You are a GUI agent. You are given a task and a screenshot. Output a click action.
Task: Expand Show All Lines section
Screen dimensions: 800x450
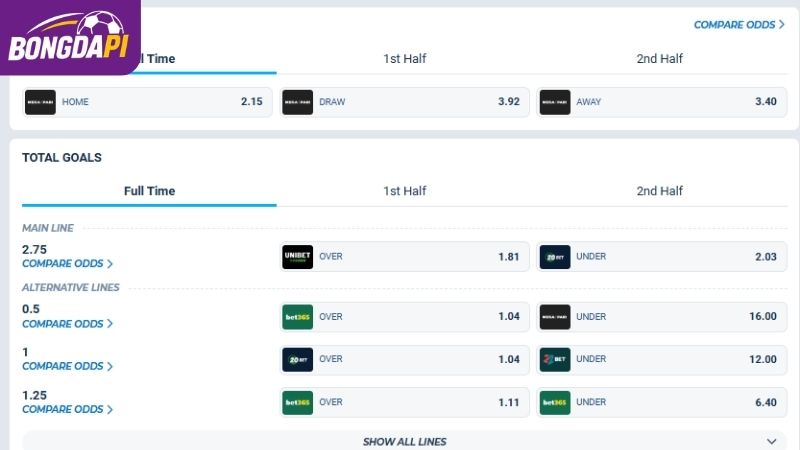(x=405, y=441)
